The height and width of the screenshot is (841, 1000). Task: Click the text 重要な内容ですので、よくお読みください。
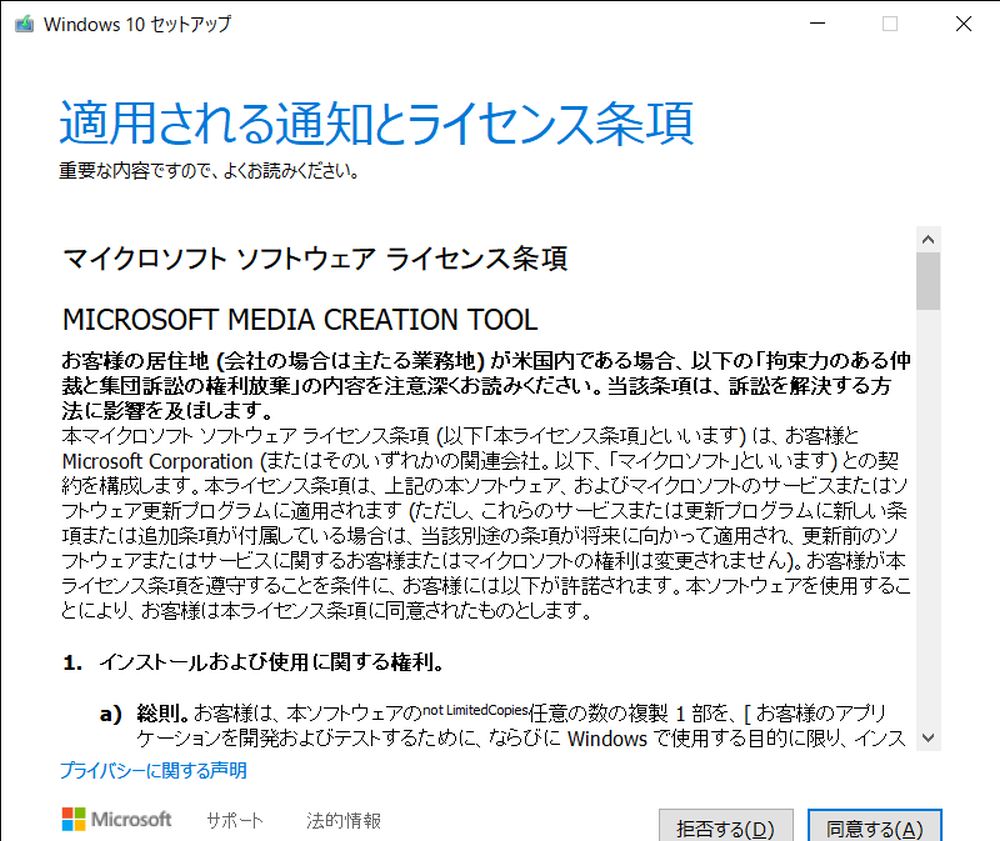[209, 171]
